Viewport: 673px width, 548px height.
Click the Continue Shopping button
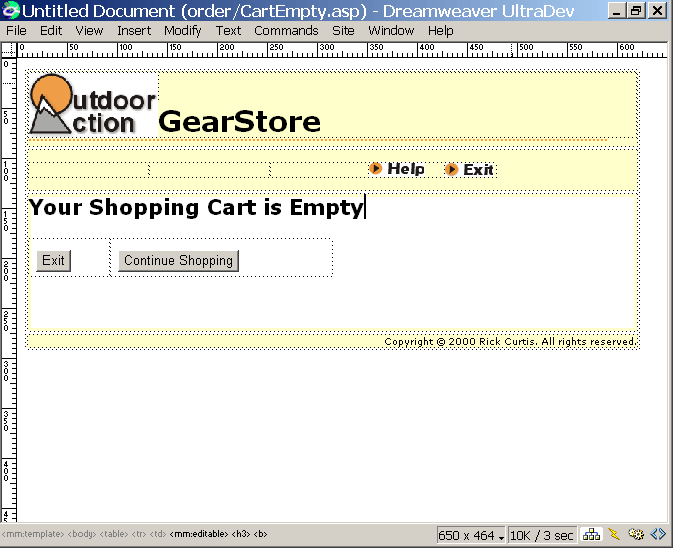[x=178, y=261]
